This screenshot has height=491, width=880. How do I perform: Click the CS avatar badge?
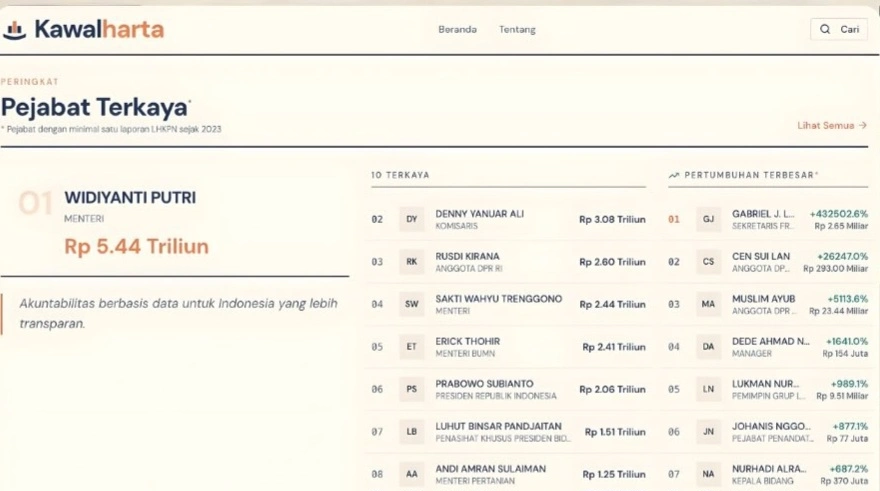[708, 261]
